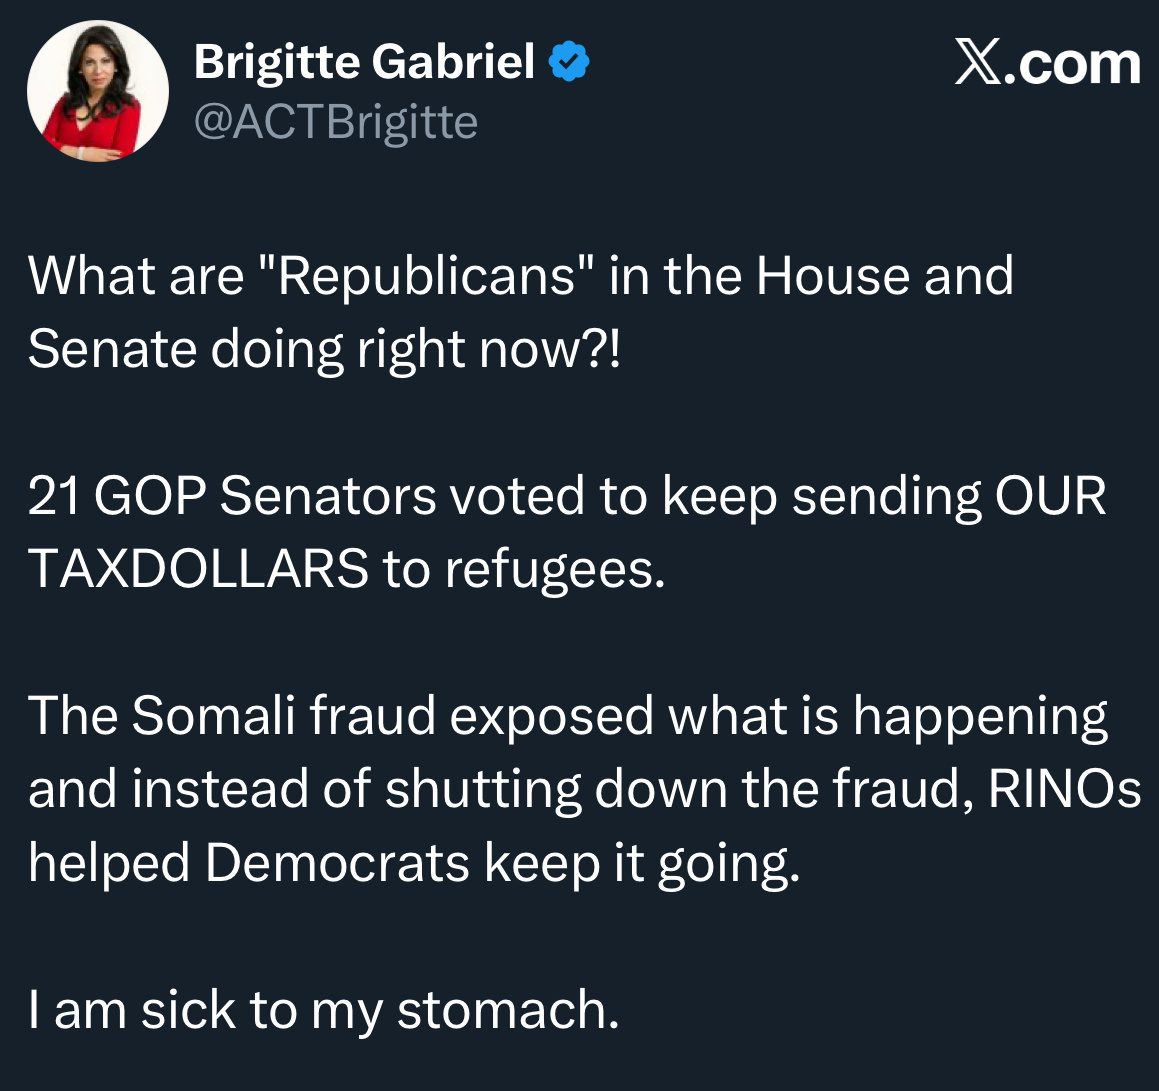Click the phrase "GOP Senators"
The width and height of the screenshot is (1159, 1091).
coord(264,496)
